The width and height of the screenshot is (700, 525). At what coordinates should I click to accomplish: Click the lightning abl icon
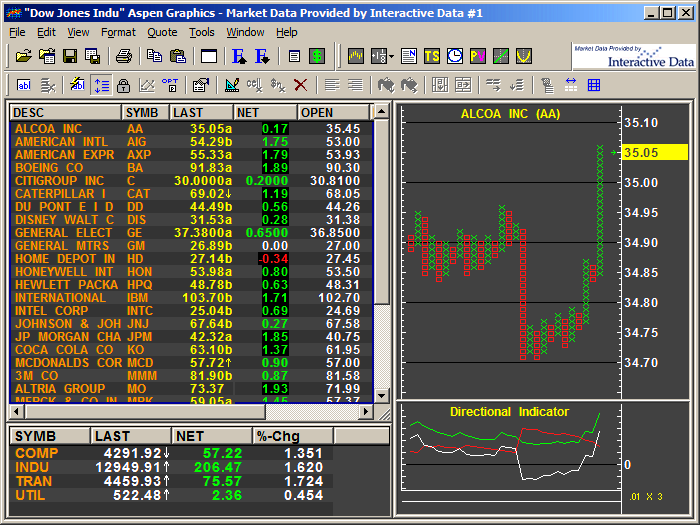tap(78, 85)
